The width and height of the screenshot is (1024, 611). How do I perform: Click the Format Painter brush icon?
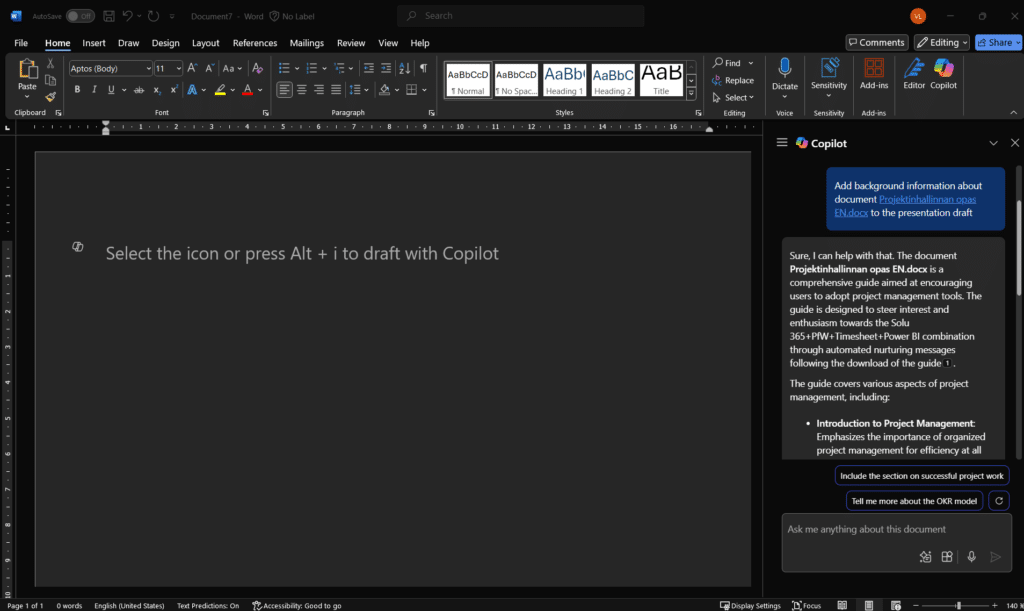50,97
